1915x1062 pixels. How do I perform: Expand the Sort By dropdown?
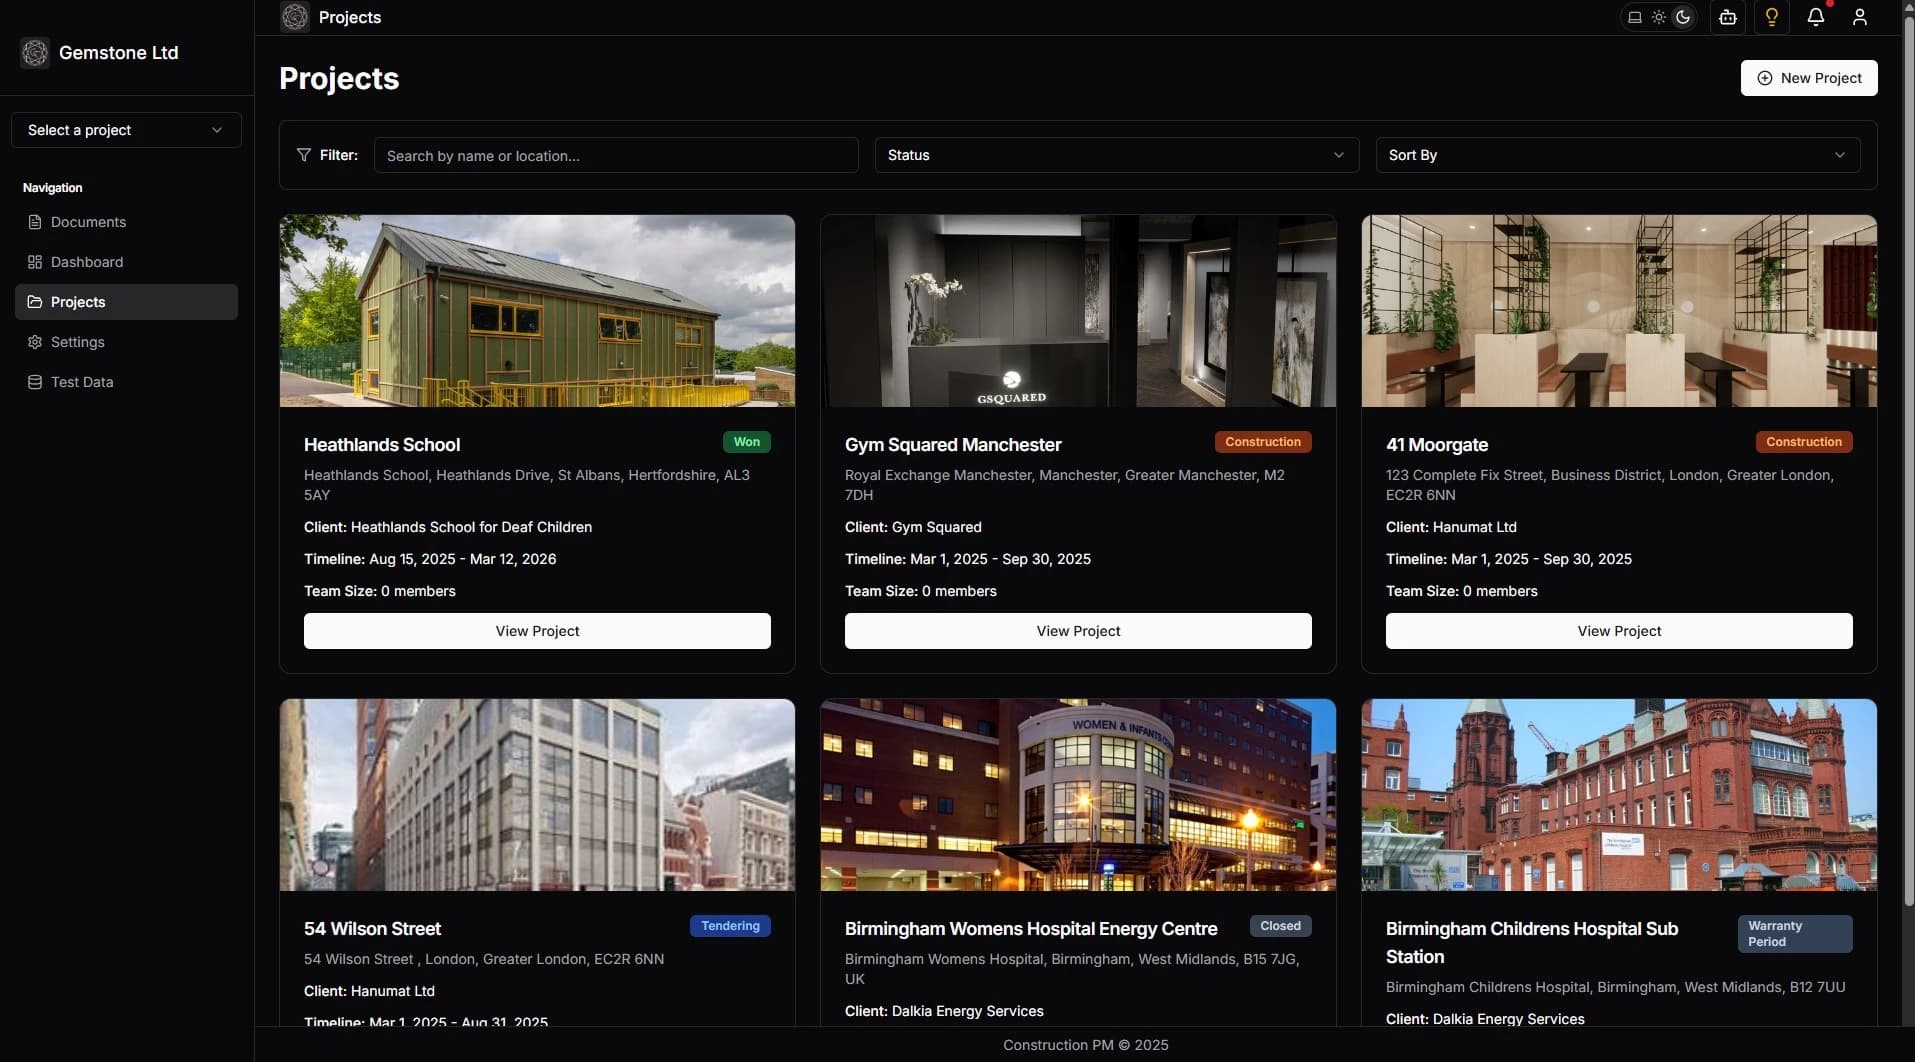click(1616, 155)
